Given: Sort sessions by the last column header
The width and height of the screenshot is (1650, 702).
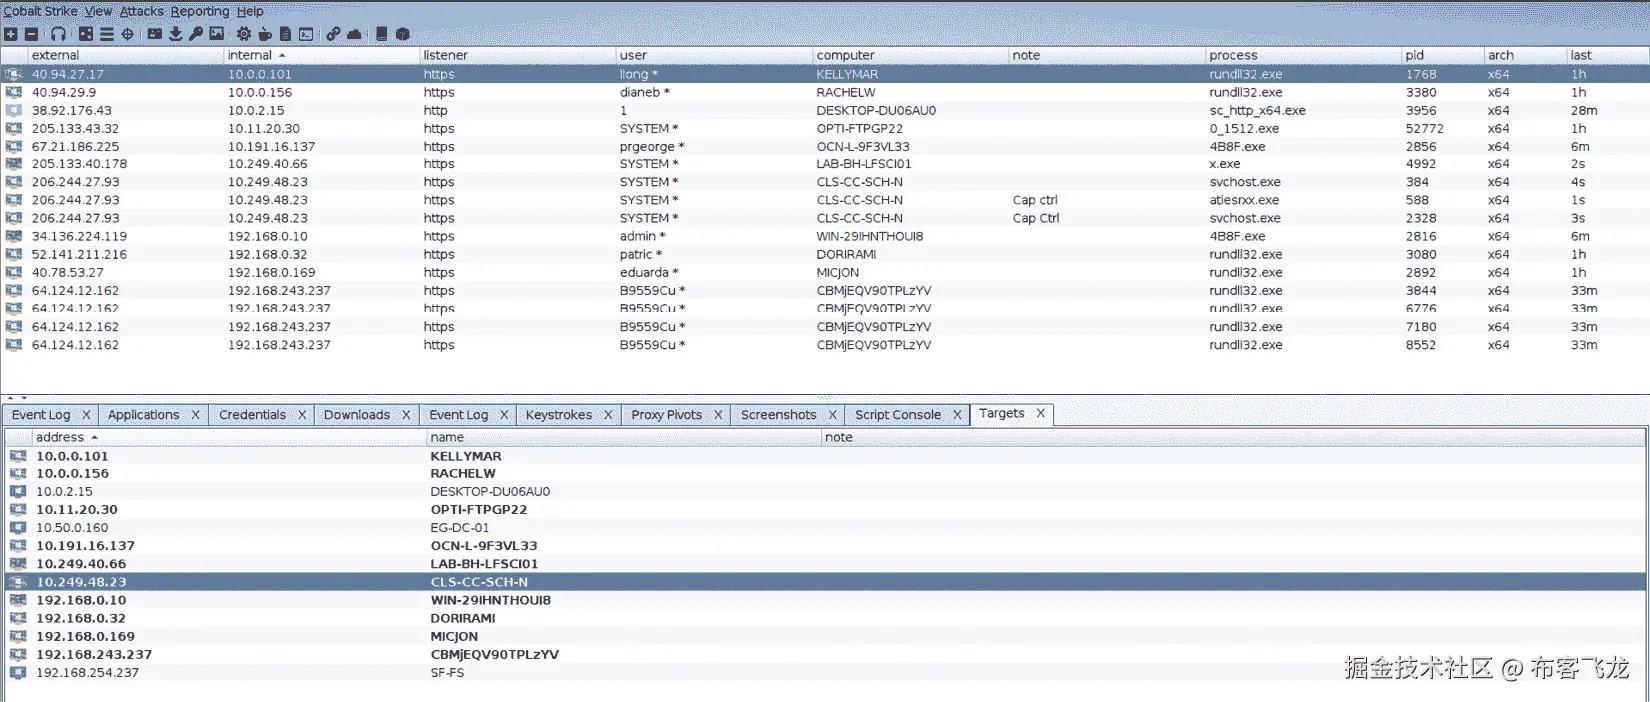Looking at the screenshot, I should pyautogui.click(x=1608, y=55).
